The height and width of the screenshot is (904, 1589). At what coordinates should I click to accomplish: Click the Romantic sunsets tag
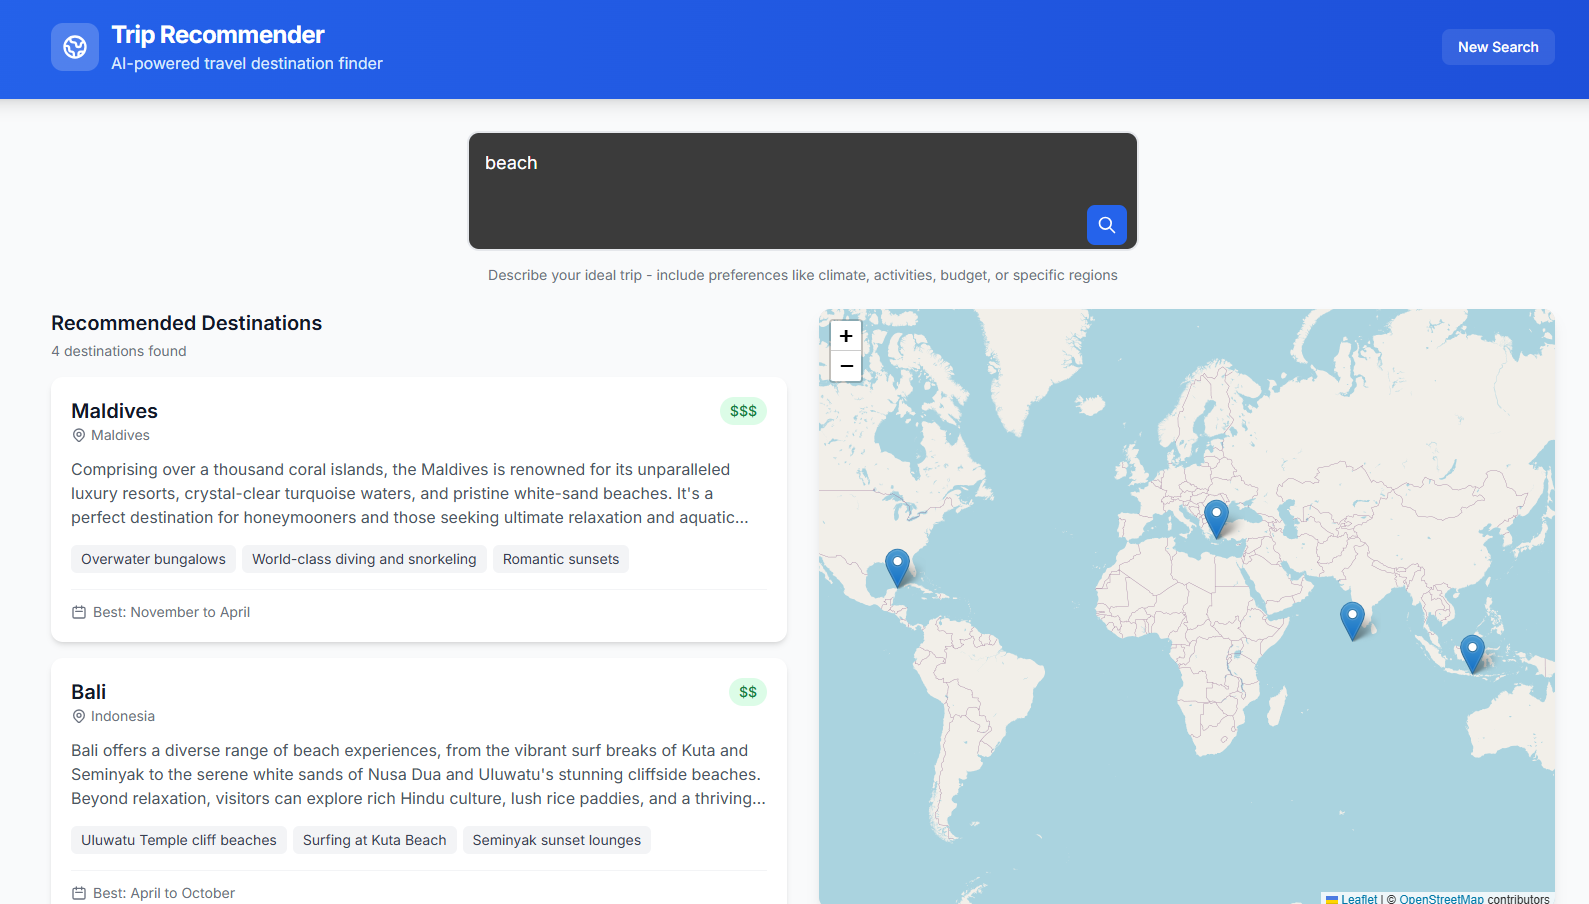pyautogui.click(x=560, y=559)
